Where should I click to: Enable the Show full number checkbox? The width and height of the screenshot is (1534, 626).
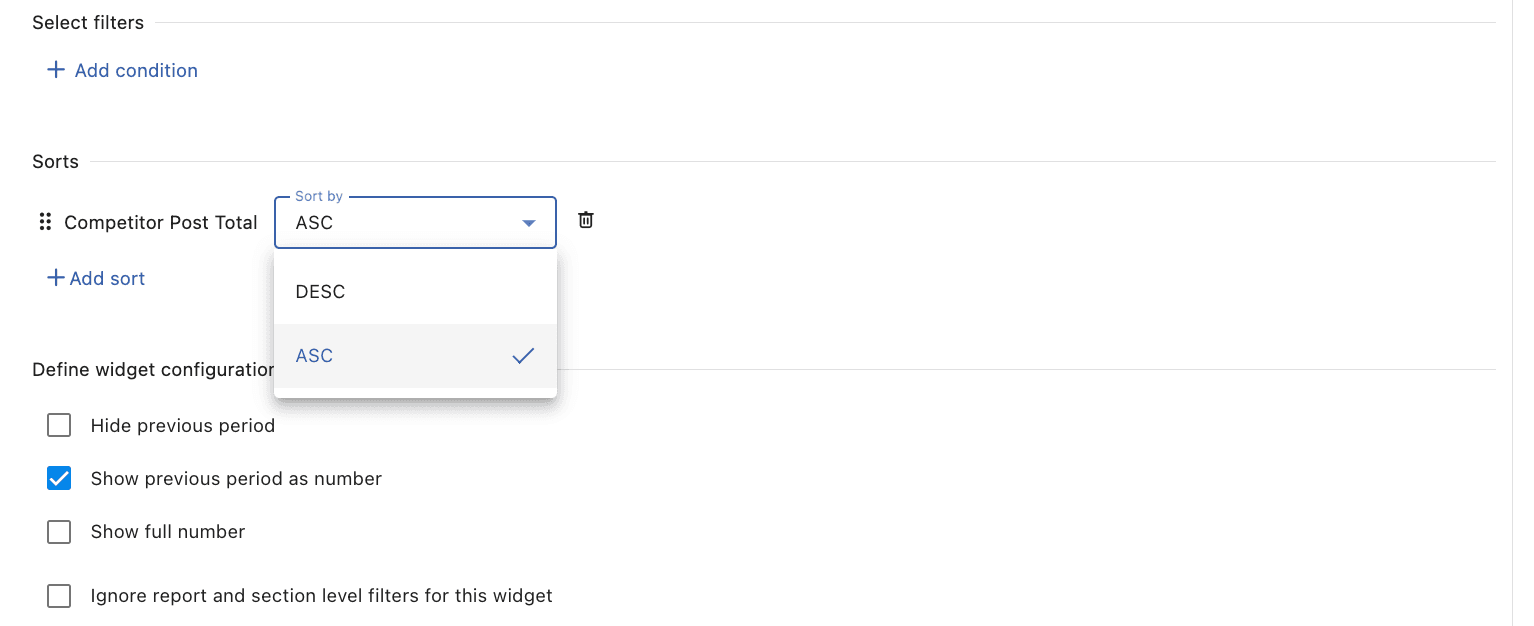pos(59,531)
